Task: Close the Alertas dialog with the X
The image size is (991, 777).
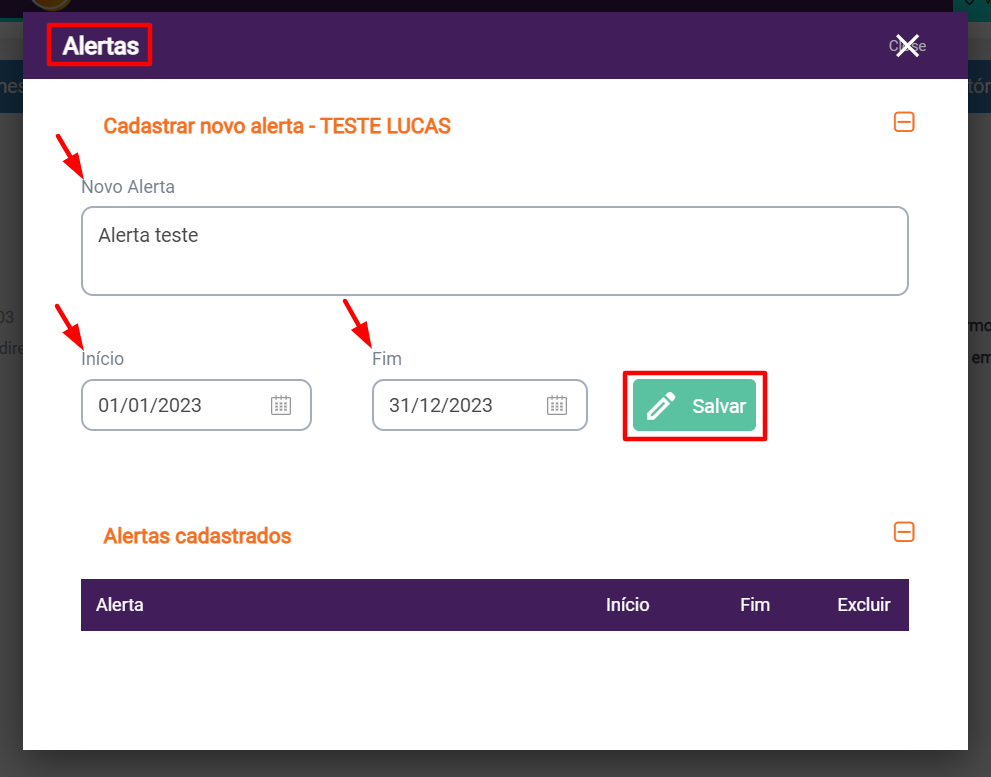Action: point(907,46)
